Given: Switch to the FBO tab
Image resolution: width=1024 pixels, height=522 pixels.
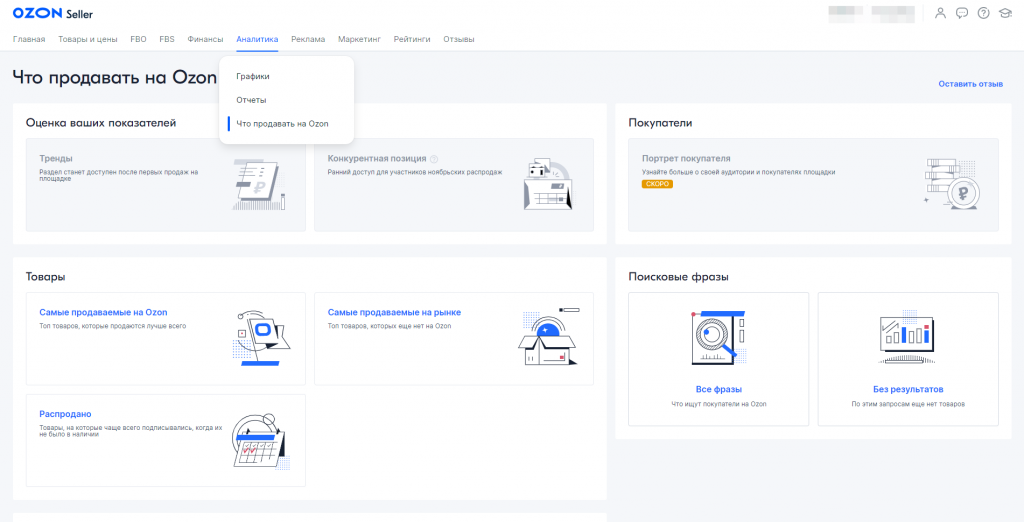Looking at the screenshot, I should pos(138,39).
